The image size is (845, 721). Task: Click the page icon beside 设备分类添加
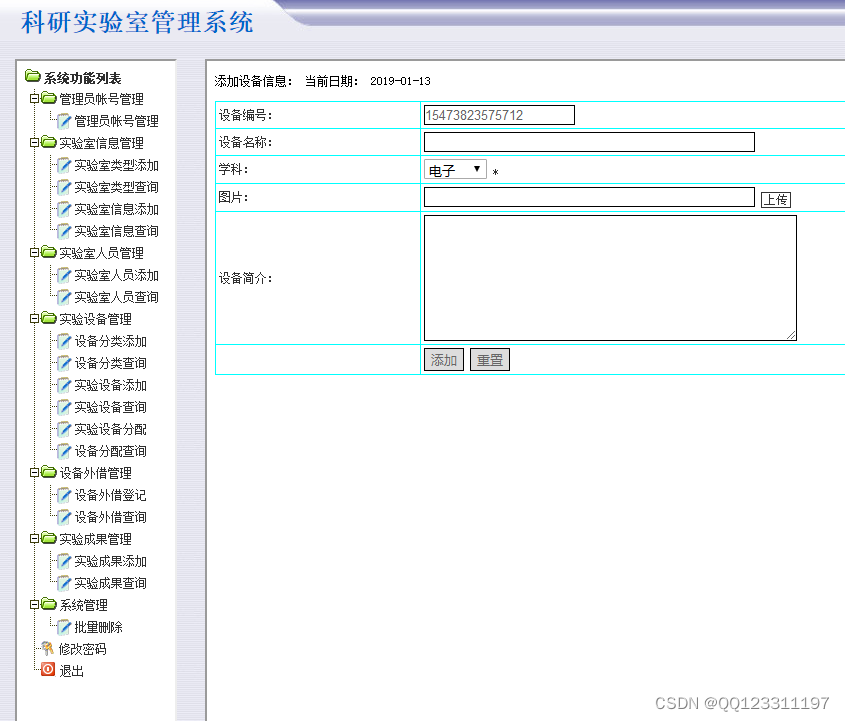[x=64, y=341]
